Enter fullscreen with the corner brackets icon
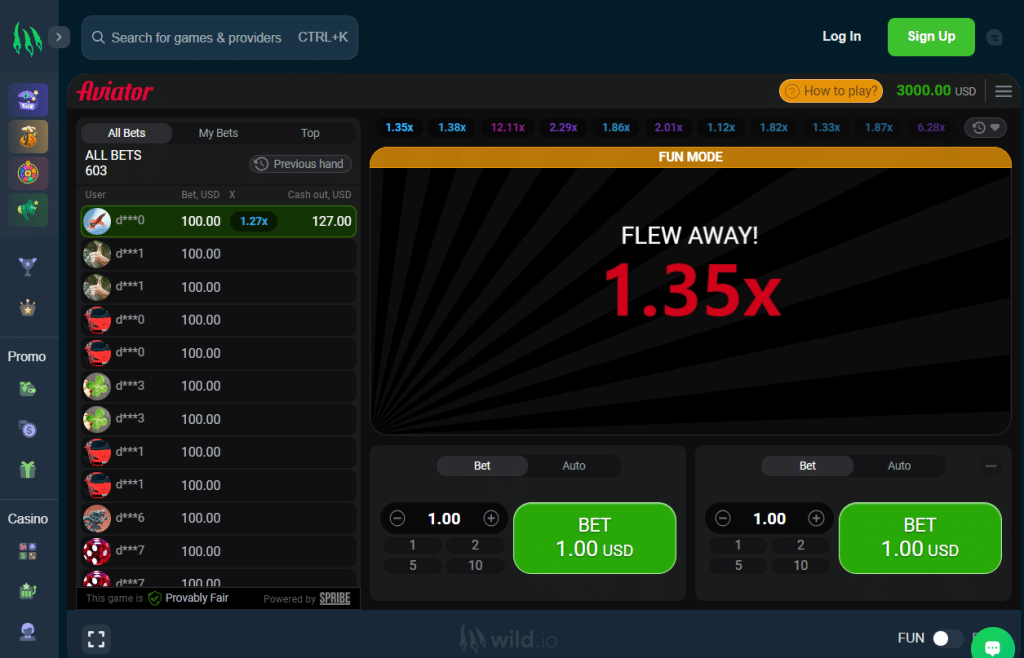The image size is (1024, 658). pyautogui.click(x=96, y=638)
